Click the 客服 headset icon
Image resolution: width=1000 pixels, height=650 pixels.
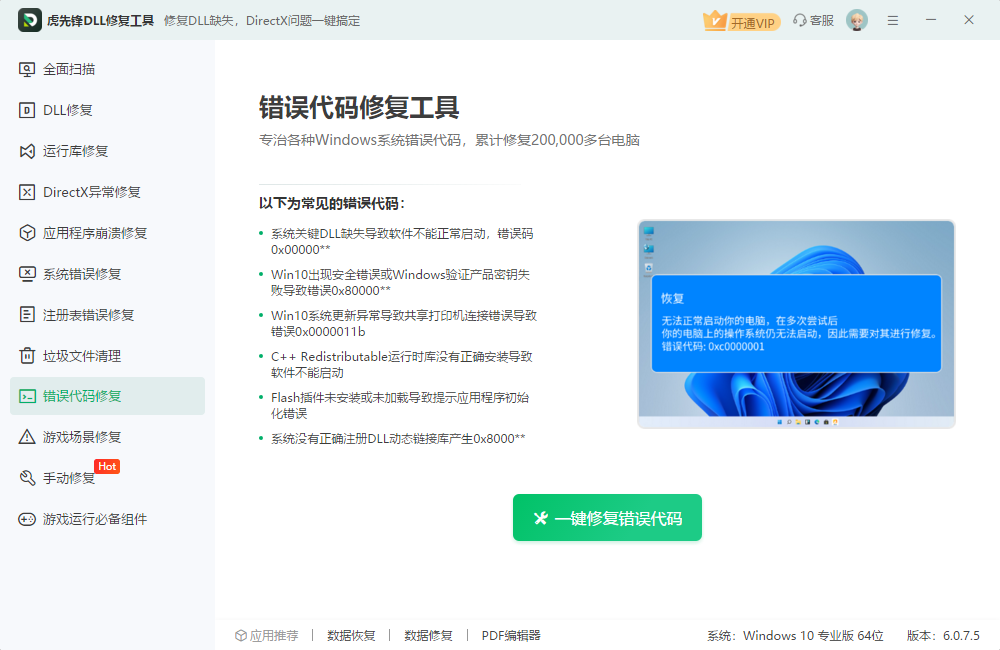(799, 20)
